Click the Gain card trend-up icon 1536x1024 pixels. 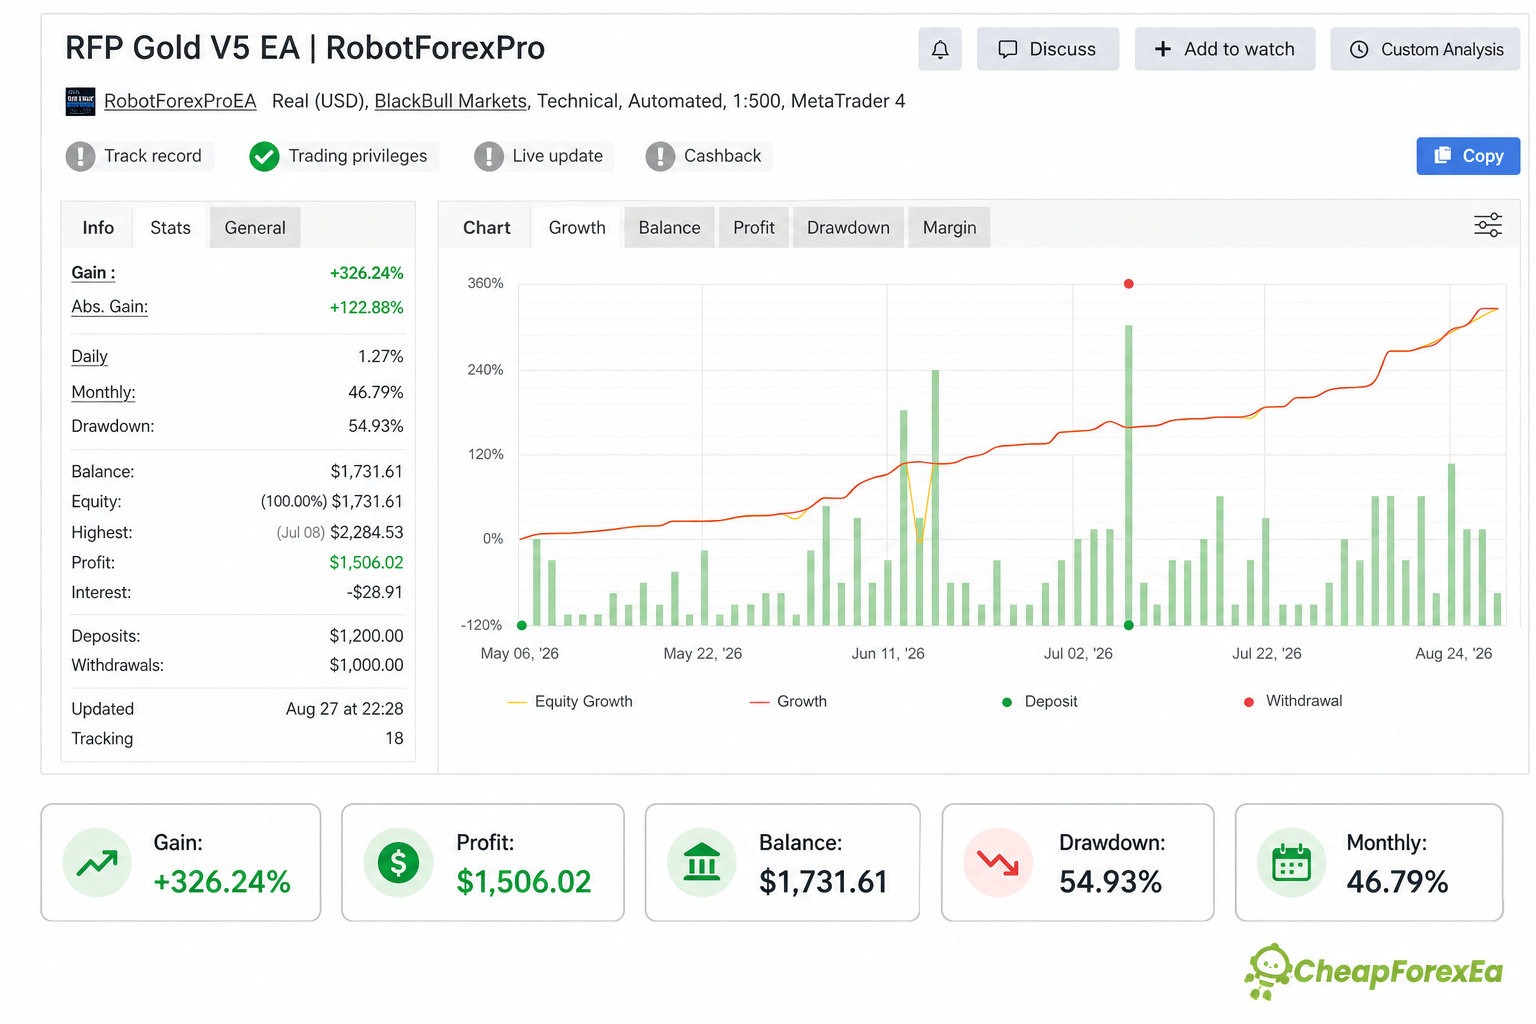(x=97, y=862)
